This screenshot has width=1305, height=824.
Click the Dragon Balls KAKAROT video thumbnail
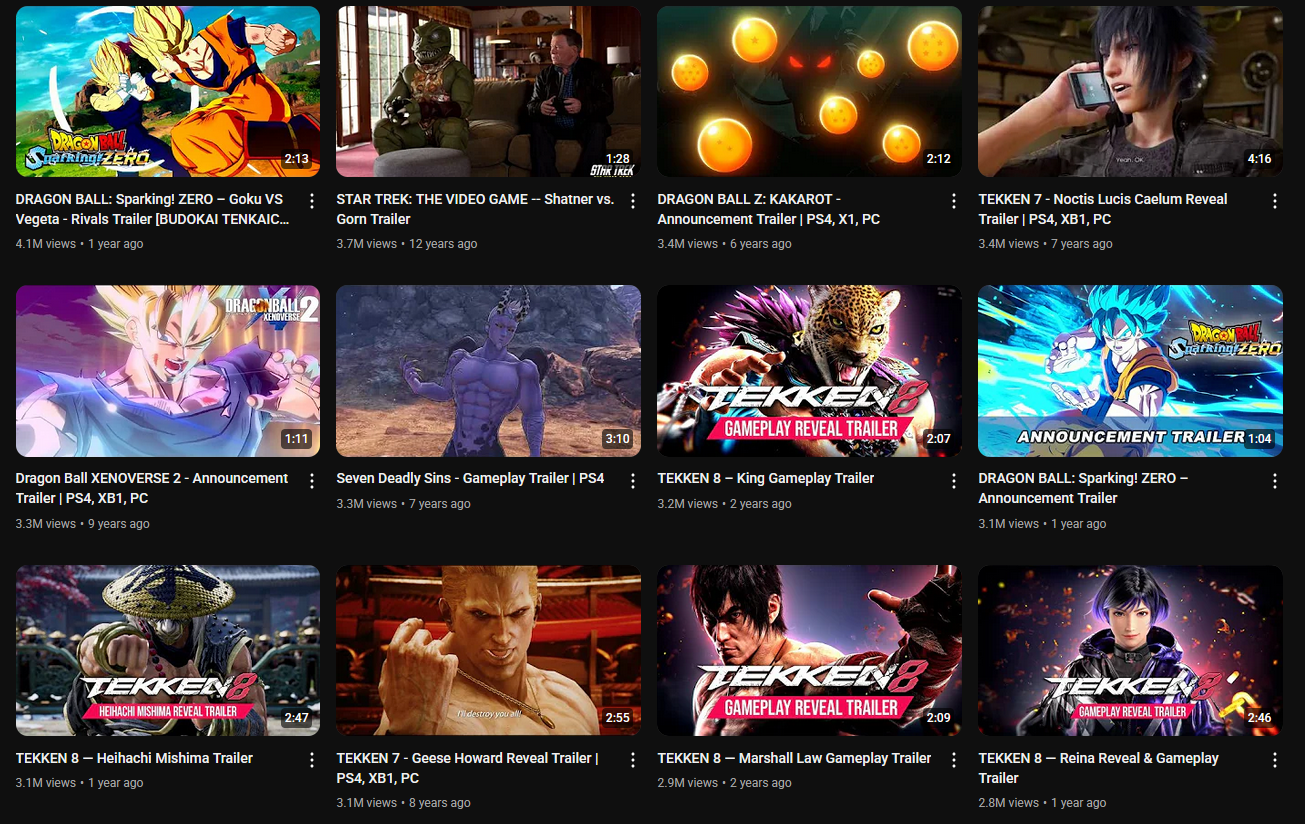click(809, 92)
